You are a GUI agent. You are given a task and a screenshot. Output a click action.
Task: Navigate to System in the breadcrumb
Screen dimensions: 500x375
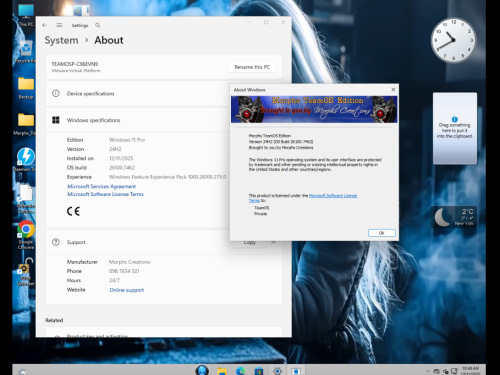tap(61, 40)
